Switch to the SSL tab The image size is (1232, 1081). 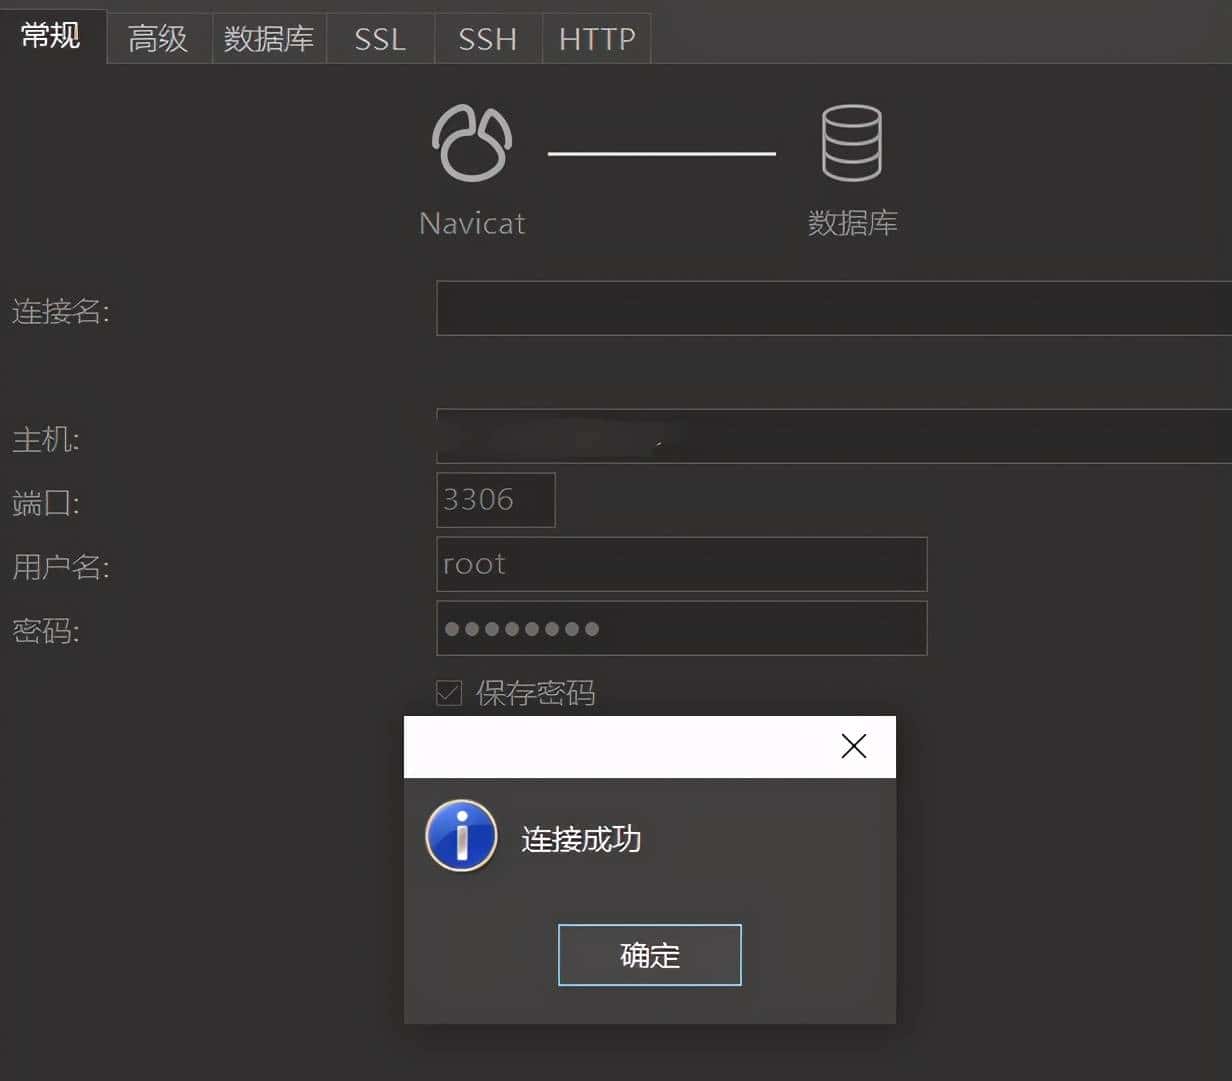379,38
